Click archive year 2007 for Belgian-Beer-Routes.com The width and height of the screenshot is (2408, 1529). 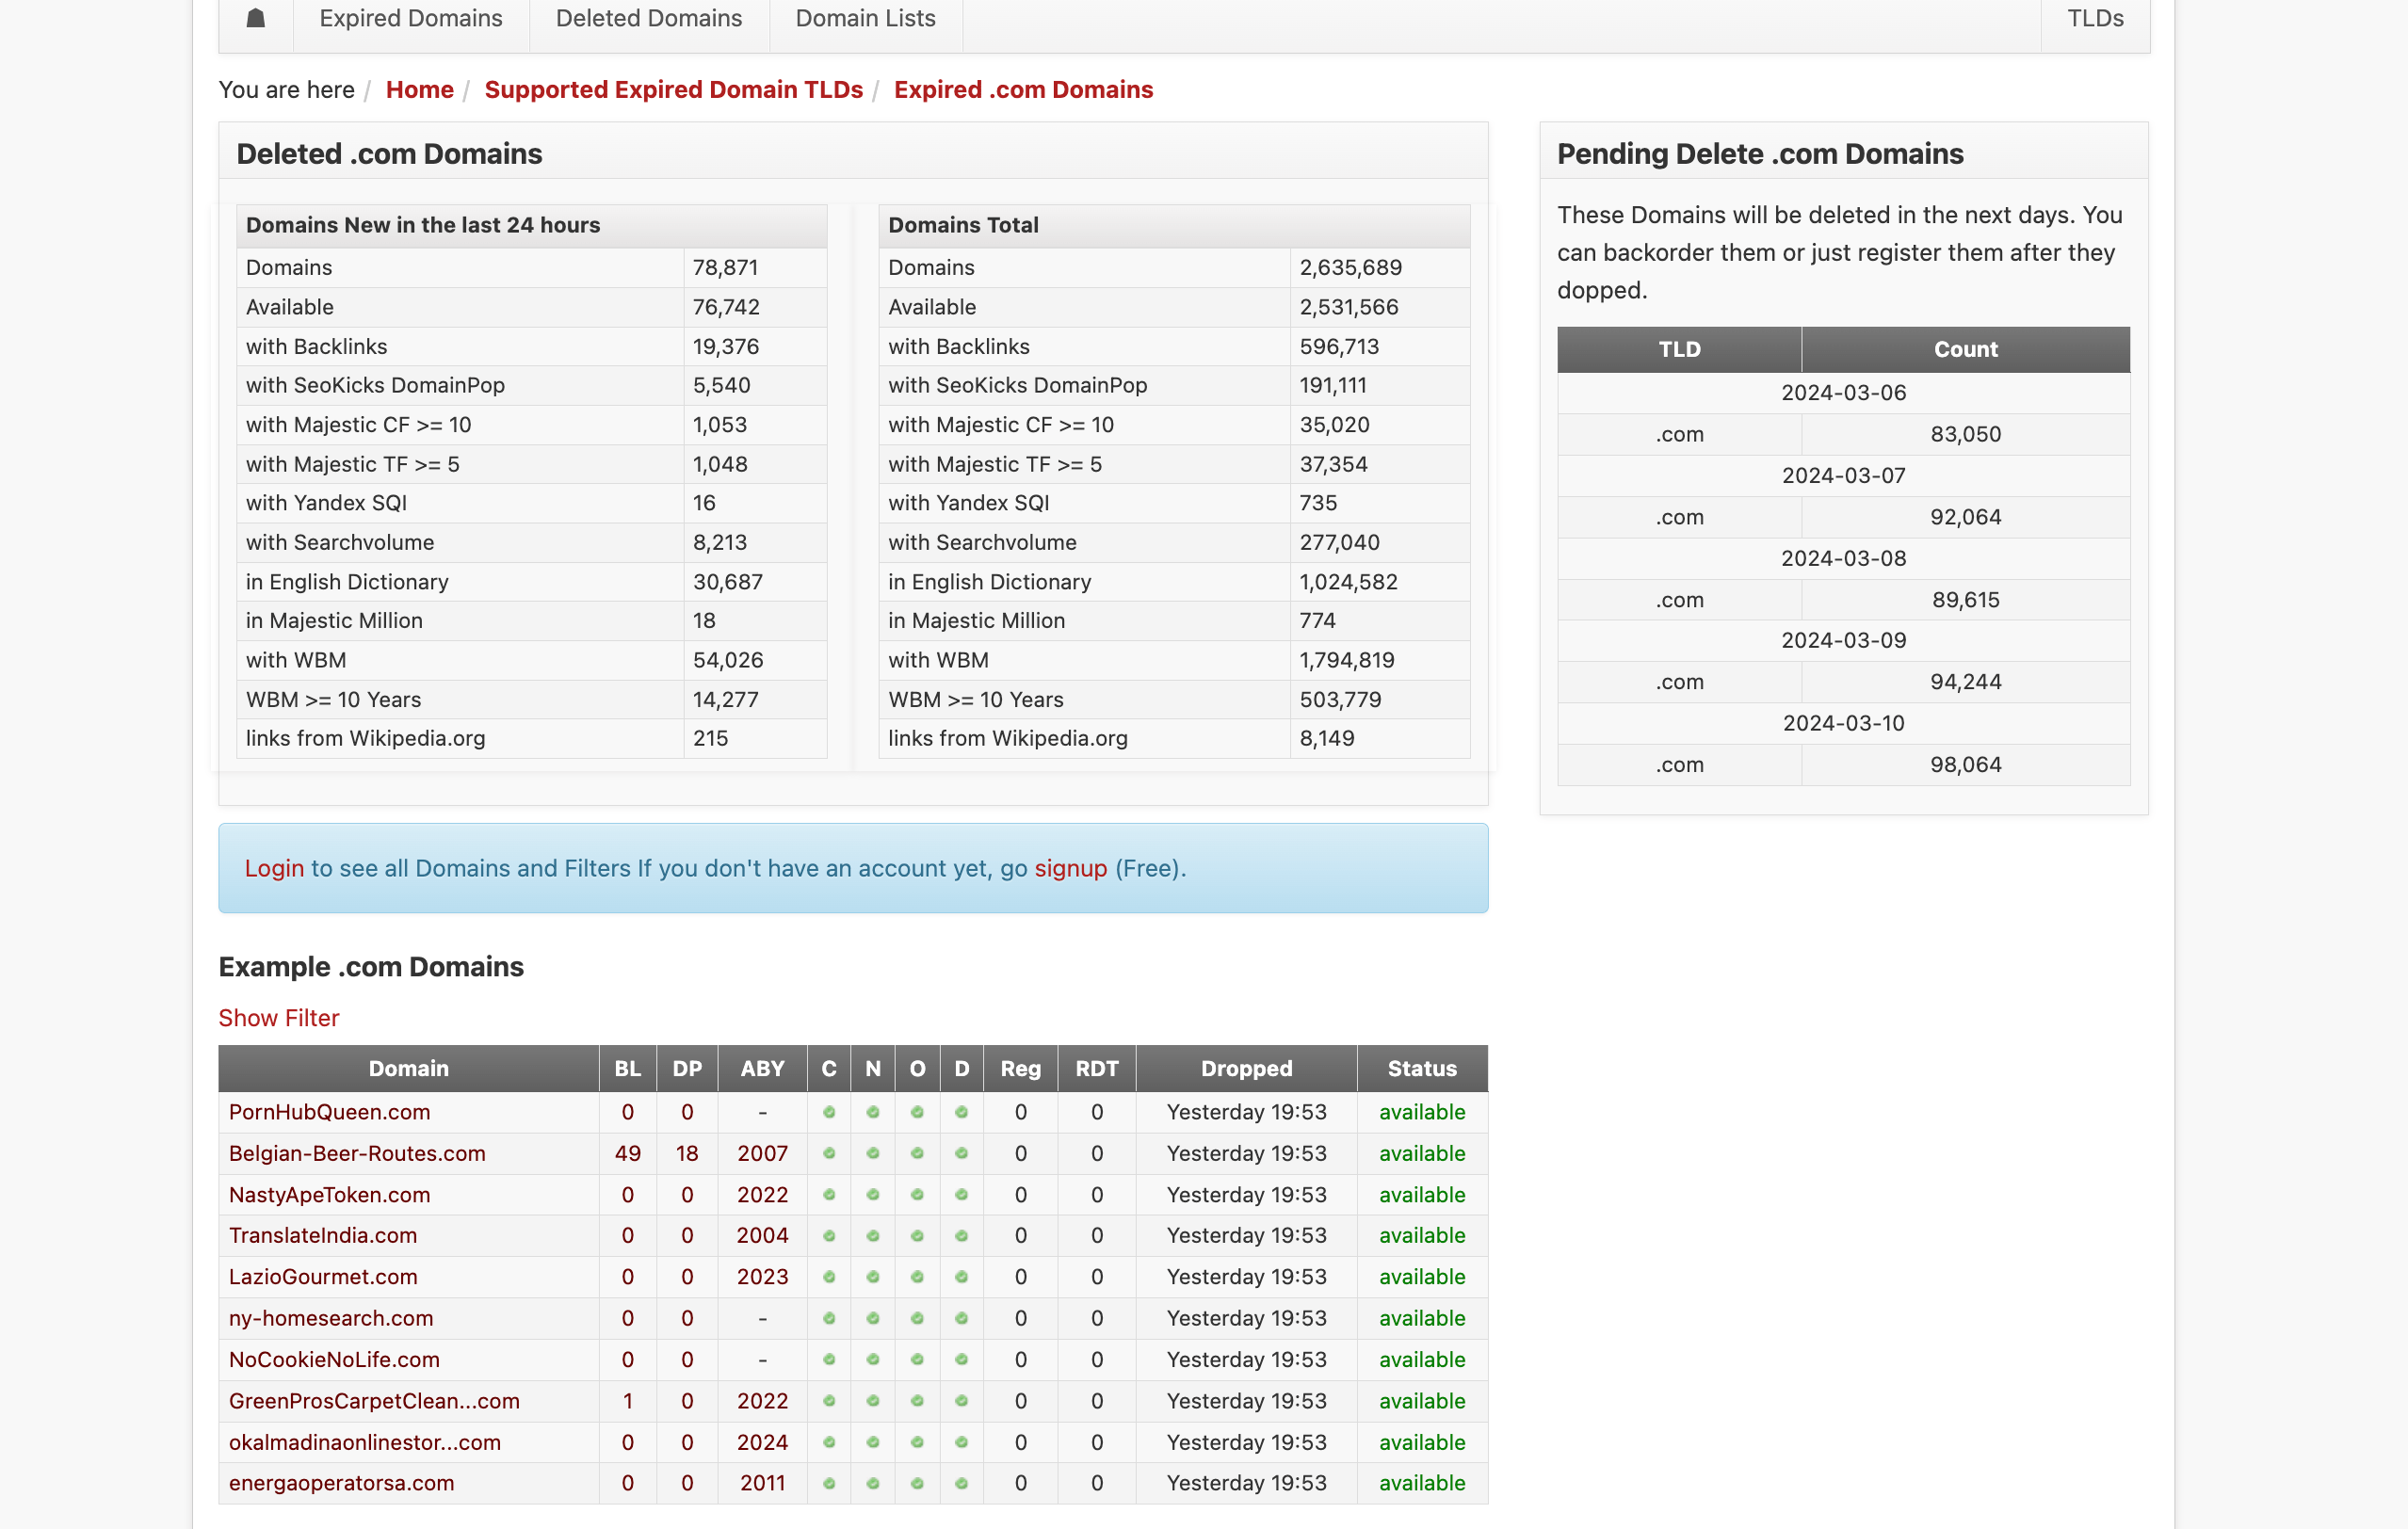[763, 1153]
